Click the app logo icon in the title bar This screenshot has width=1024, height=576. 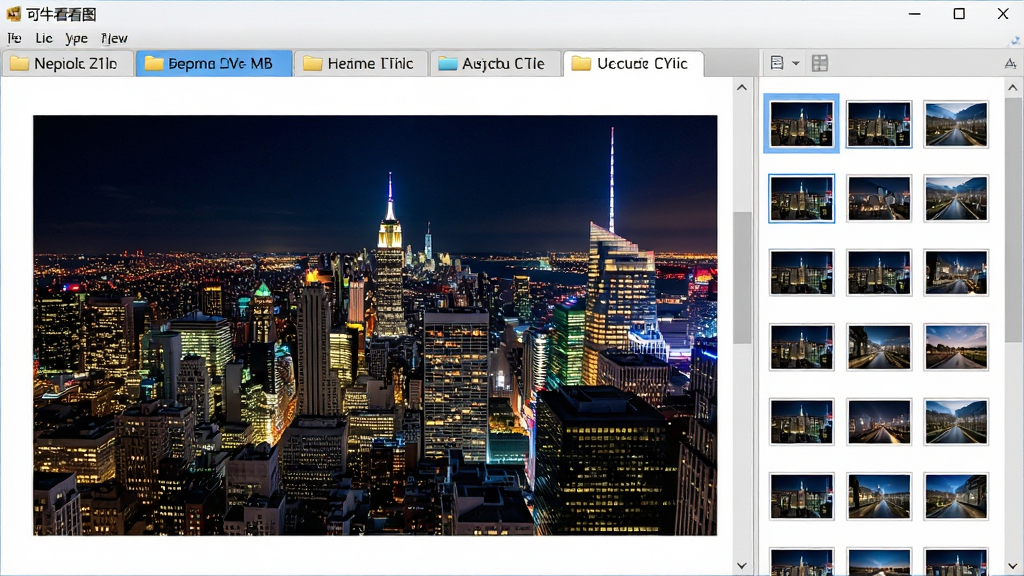[x=13, y=14]
